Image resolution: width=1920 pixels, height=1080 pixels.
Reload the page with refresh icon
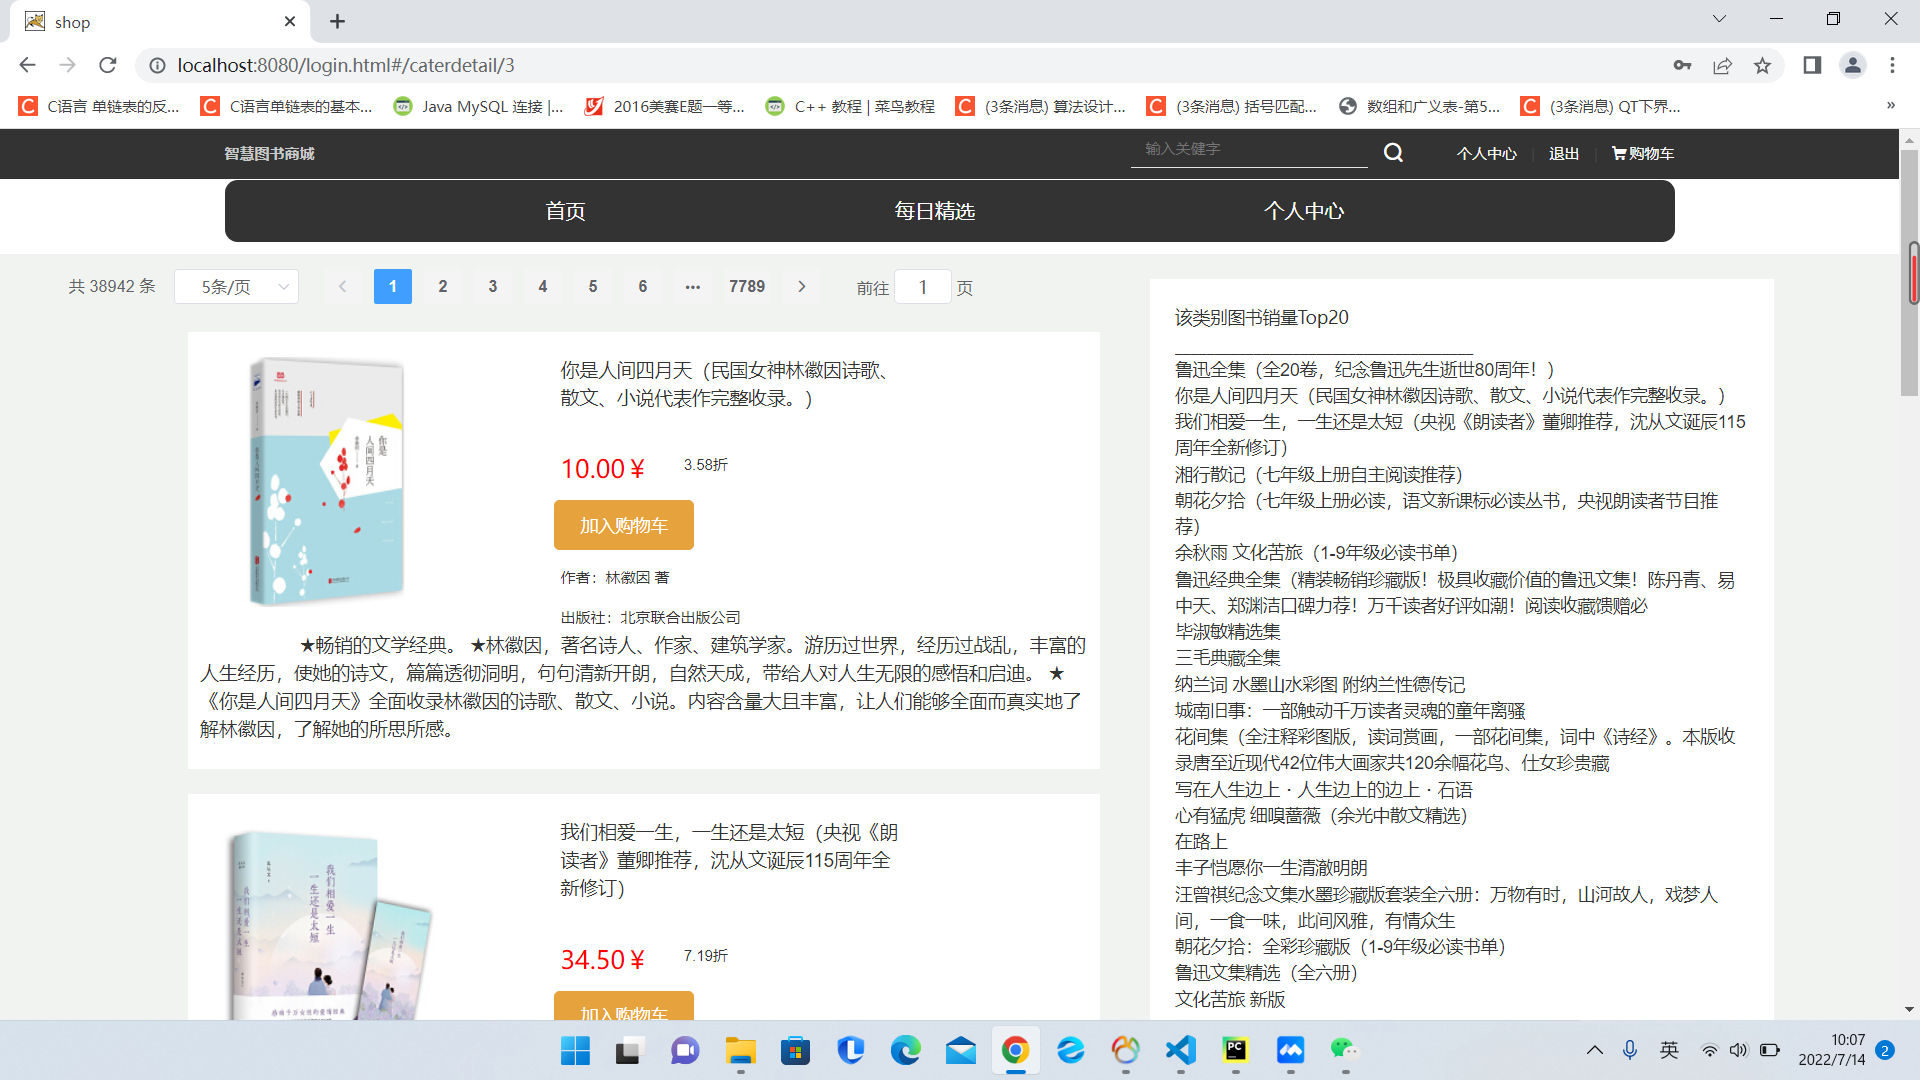click(108, 65)
